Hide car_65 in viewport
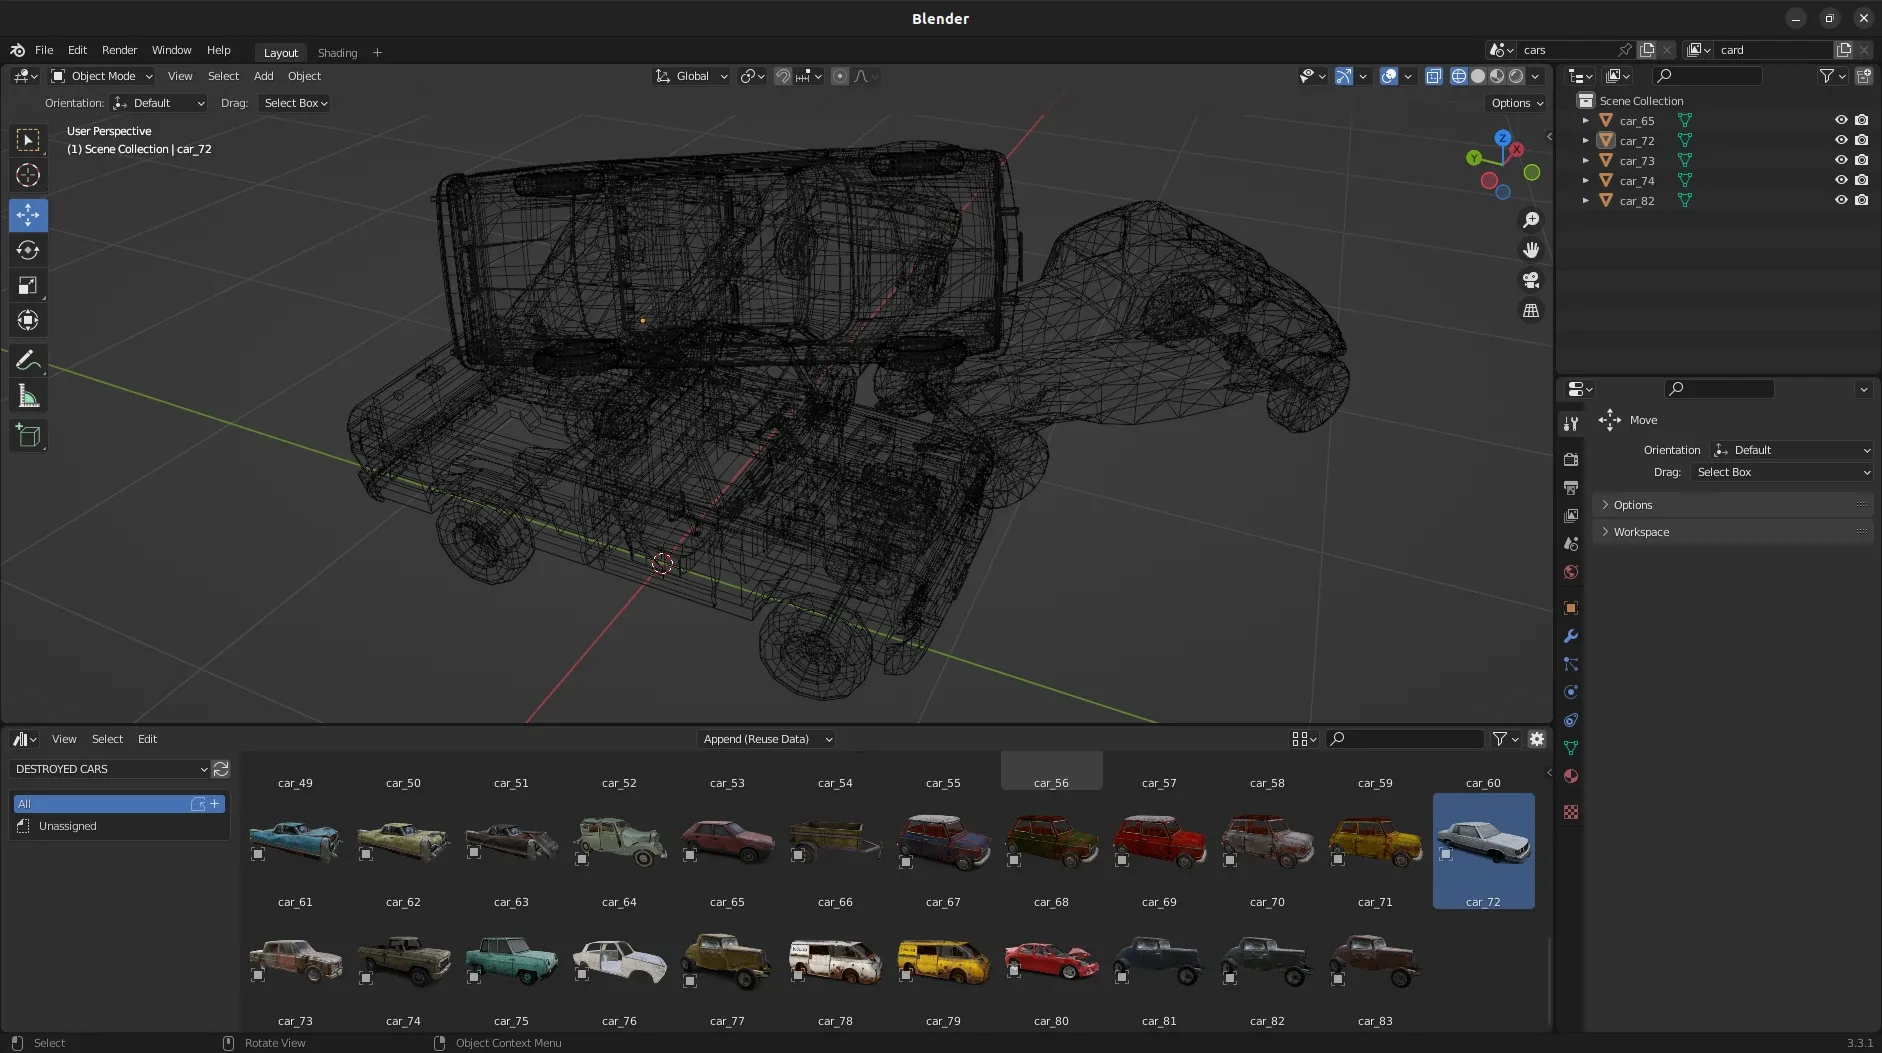The height and width of the screenshot is (1053, 1882). click(x=1840, y=120)
